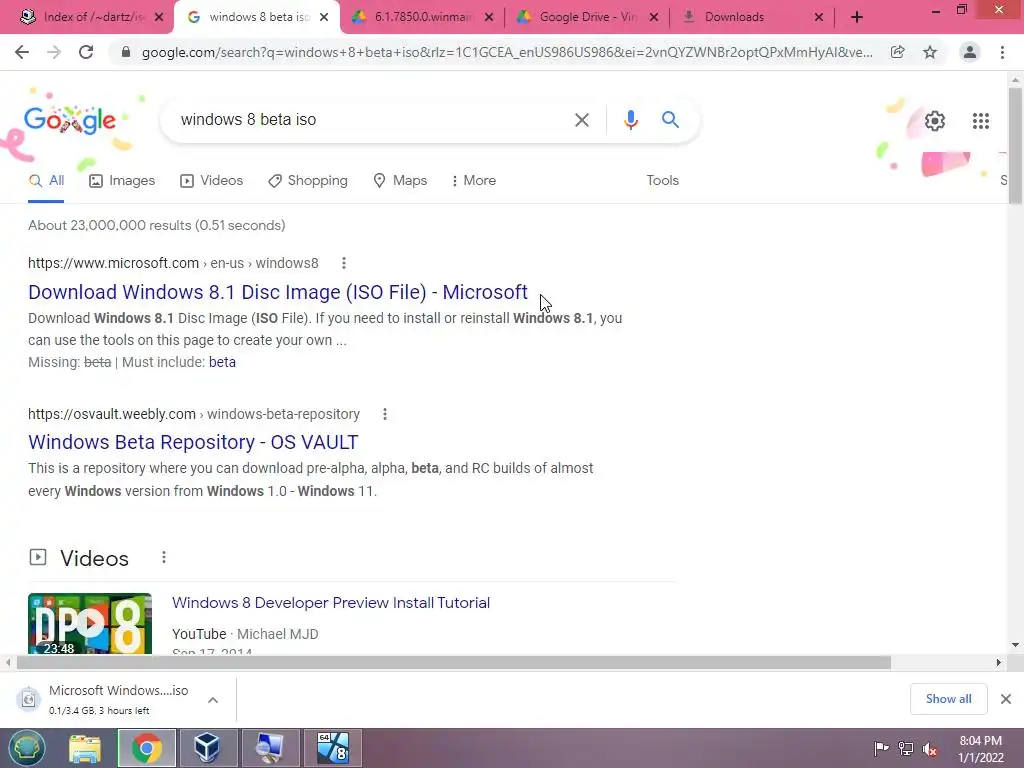Open the search Tools options

coord(662,180)
